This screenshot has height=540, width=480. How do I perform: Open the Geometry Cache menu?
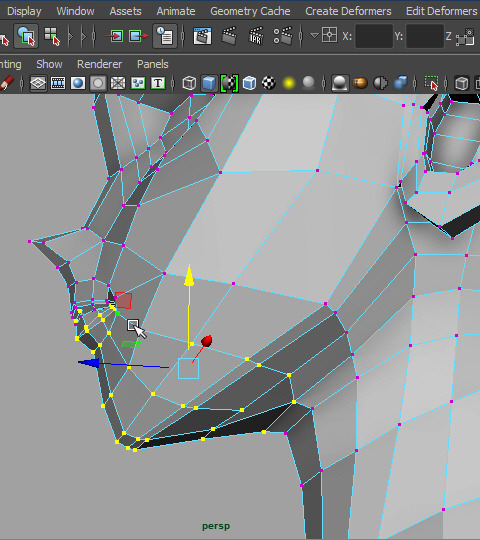(x=250, y=11)
